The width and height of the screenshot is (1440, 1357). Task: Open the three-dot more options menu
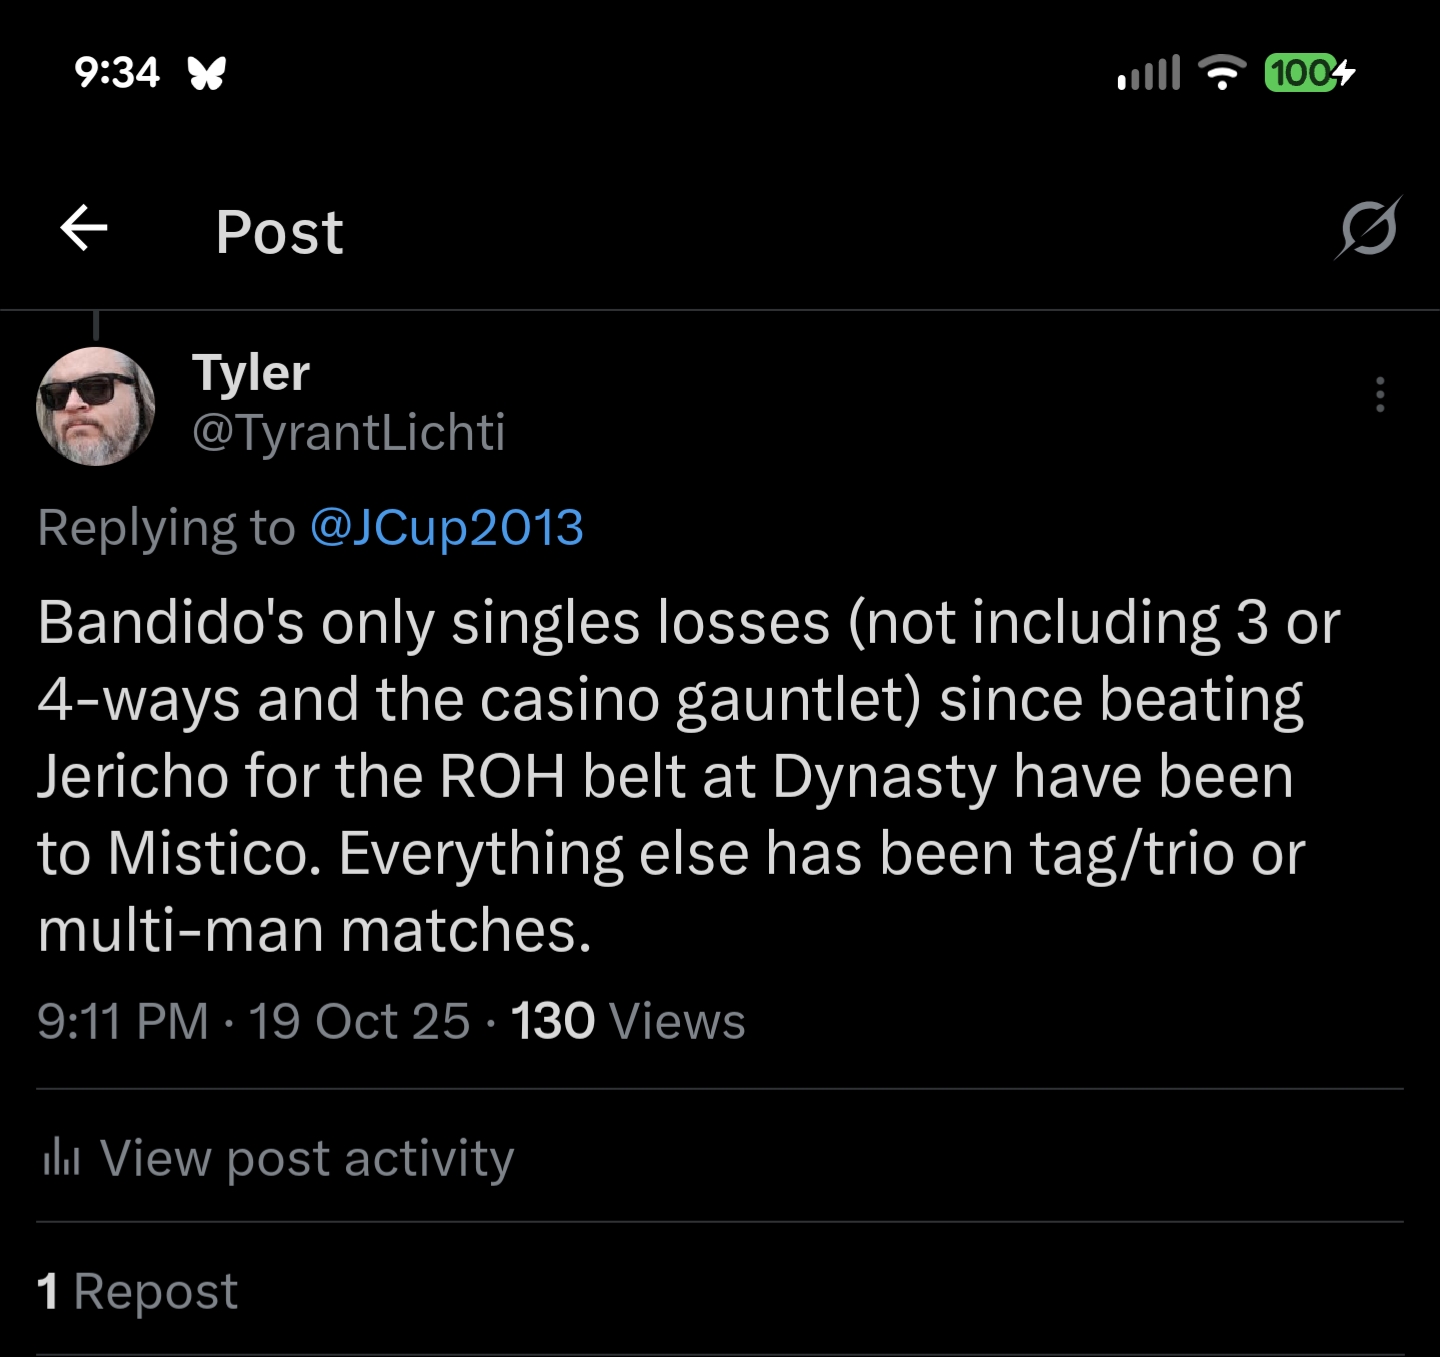[x=1380, y=395]
